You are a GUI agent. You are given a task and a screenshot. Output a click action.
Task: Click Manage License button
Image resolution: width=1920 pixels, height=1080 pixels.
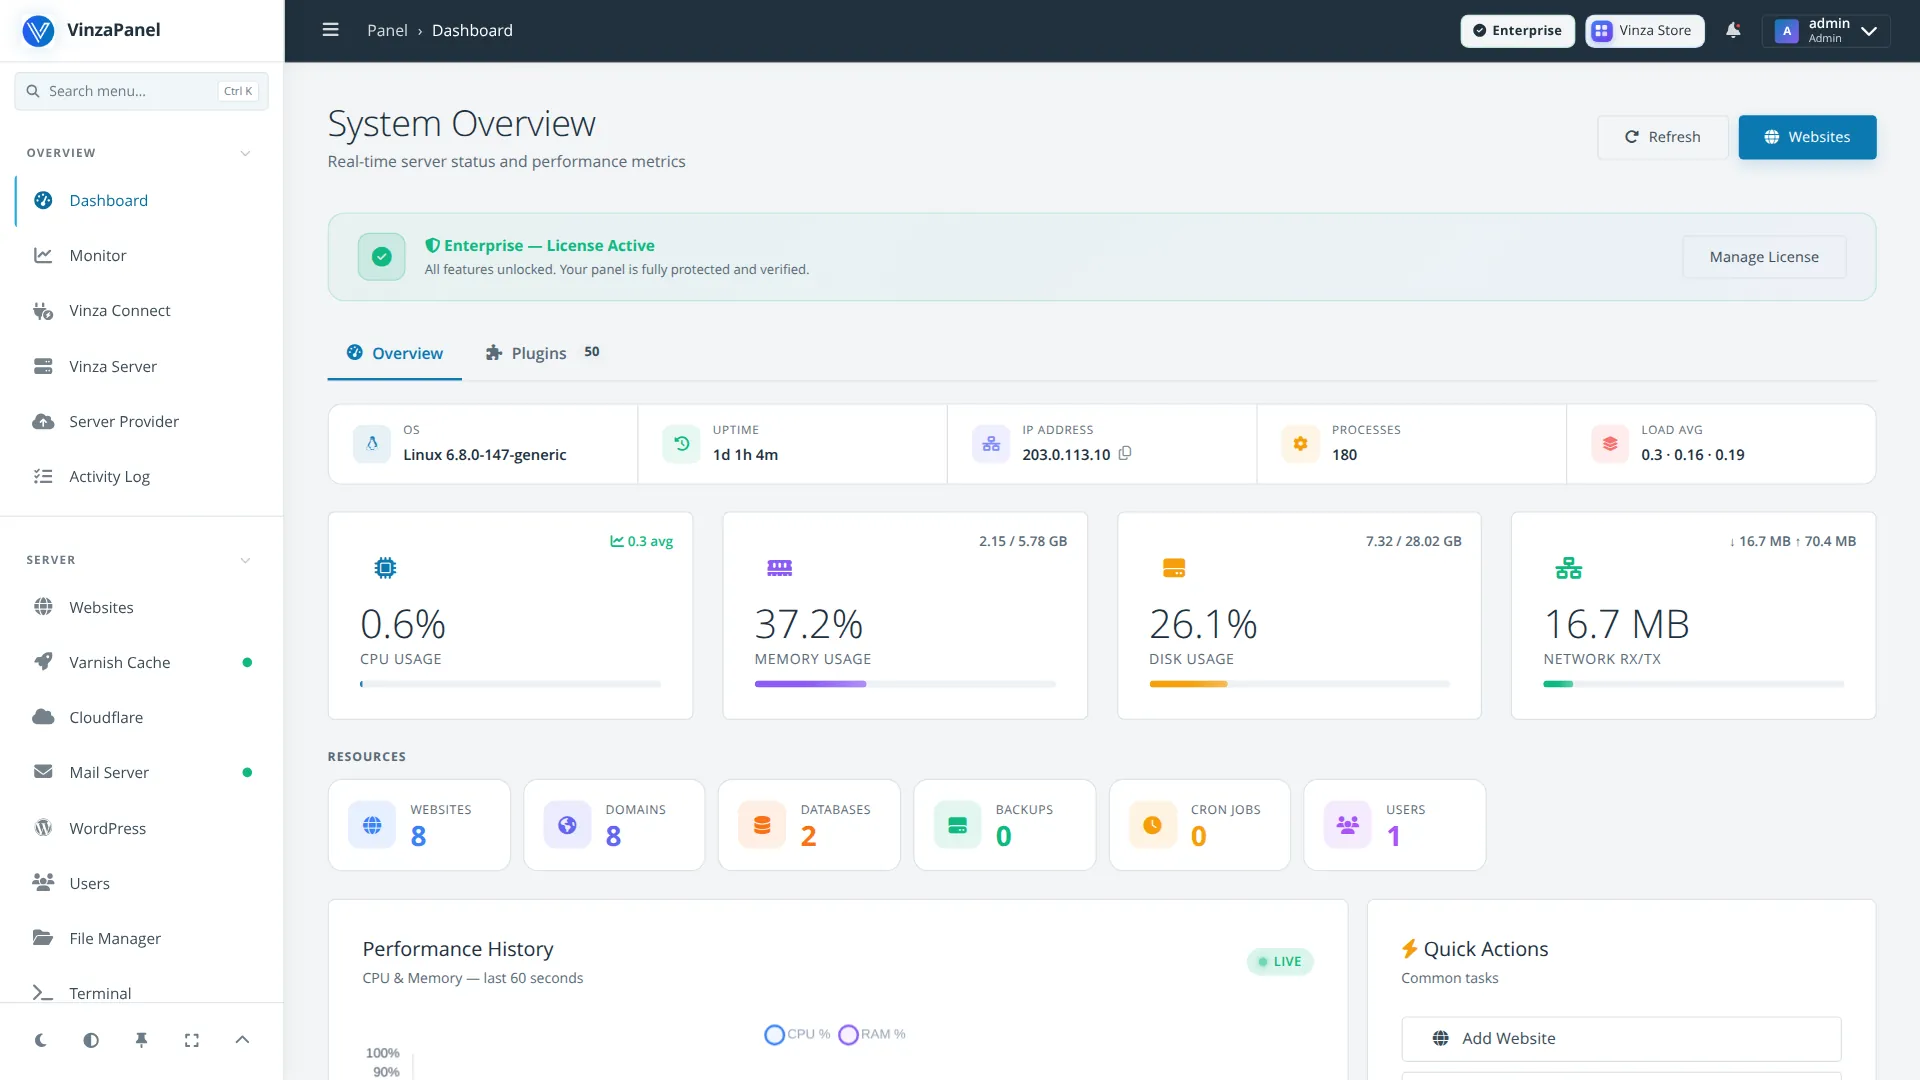tap(1764, 257)
